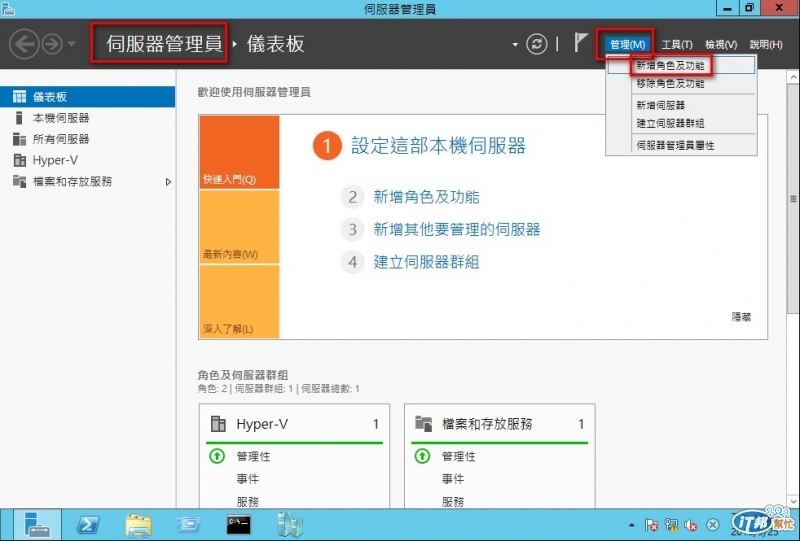This screenshot has height=541, width=800.
Task: Open 管理性 in the Hyper-V tile
Action: [x=253, y=456]
